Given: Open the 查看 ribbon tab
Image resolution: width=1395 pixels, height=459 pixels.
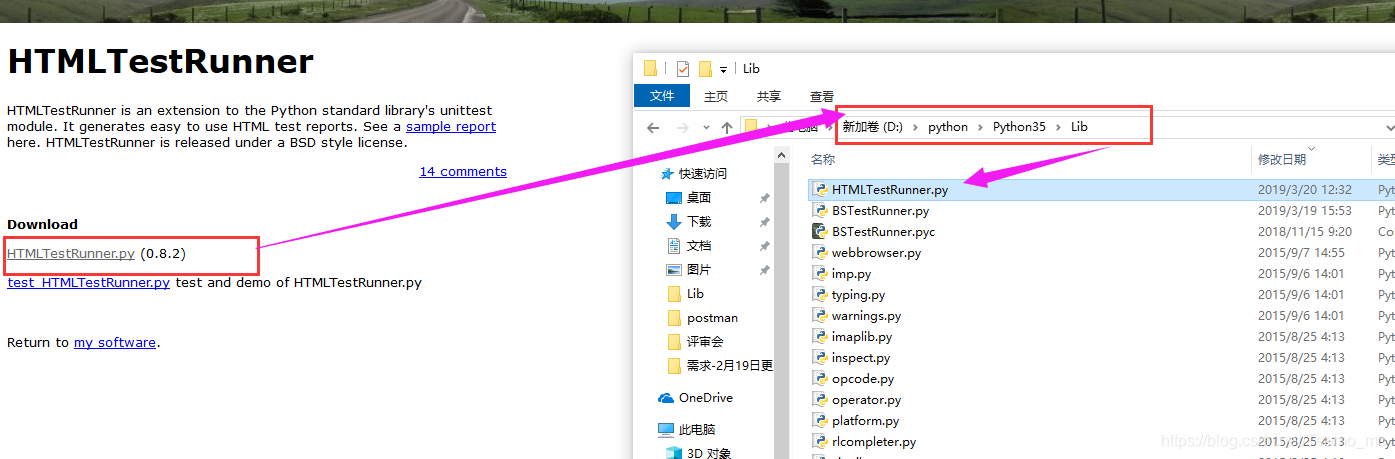Looking at the screenshot, I should 822,96.
